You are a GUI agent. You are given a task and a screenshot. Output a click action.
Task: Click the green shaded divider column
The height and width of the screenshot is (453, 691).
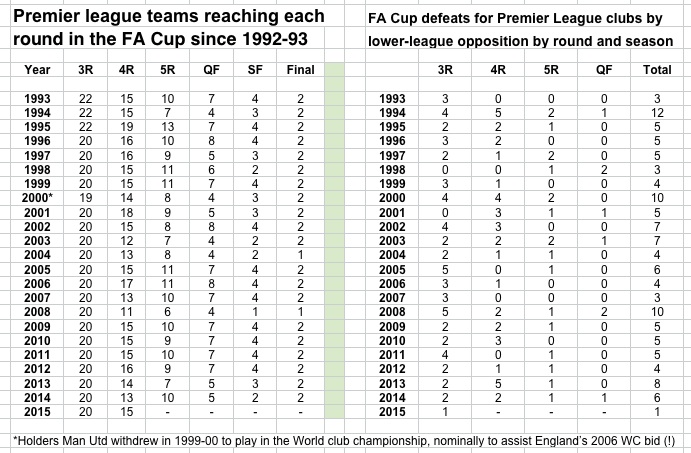coord(334,240)
